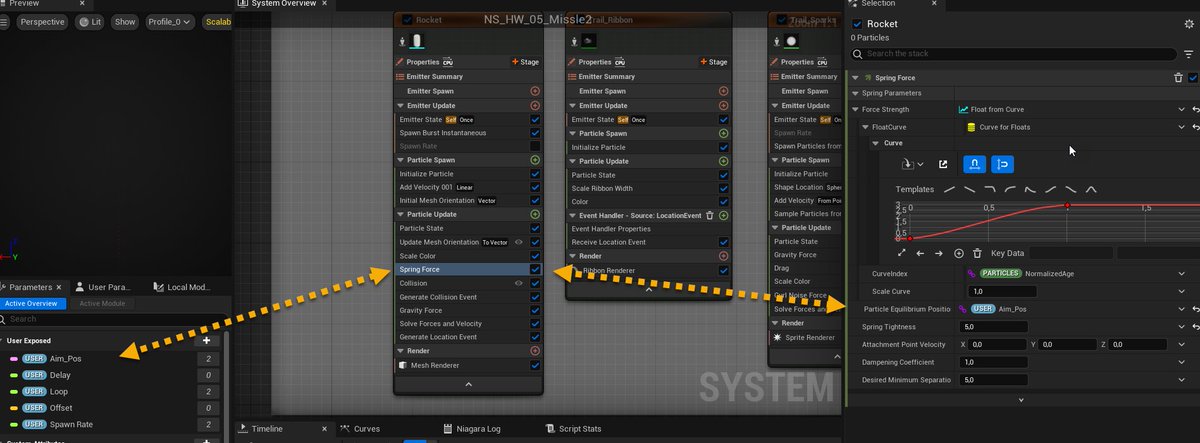Disable Scale Ribbon Width module
This screenshot has width=1200, height=443.
pos(723,188)
